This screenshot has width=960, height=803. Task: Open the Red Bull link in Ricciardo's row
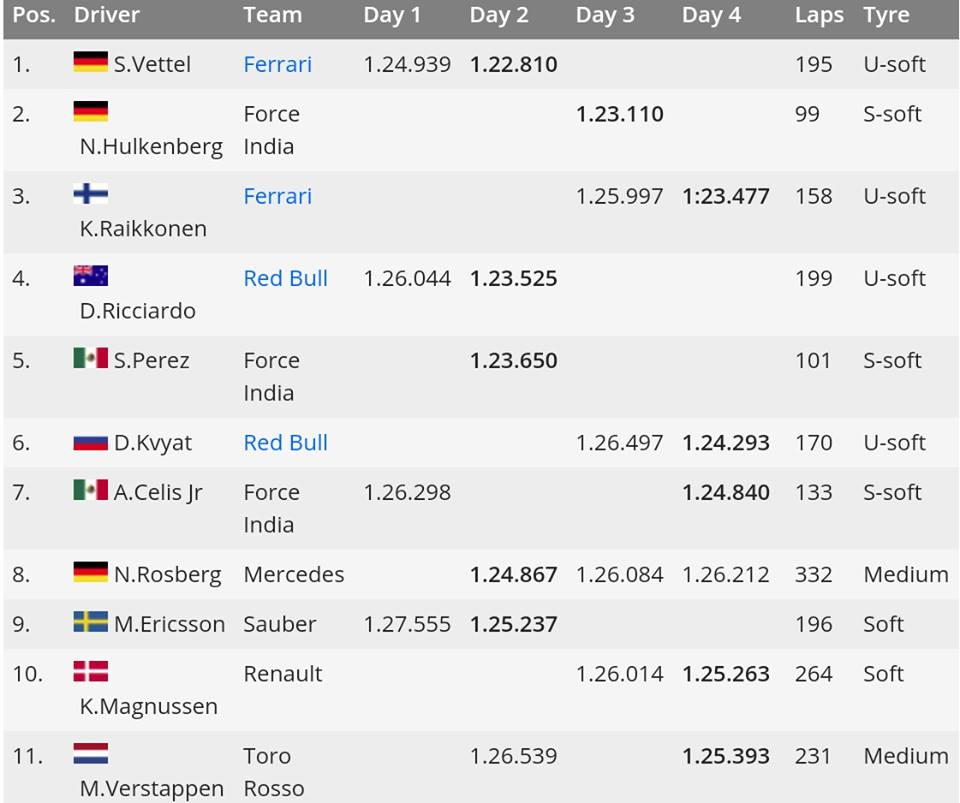click(285, 278)
